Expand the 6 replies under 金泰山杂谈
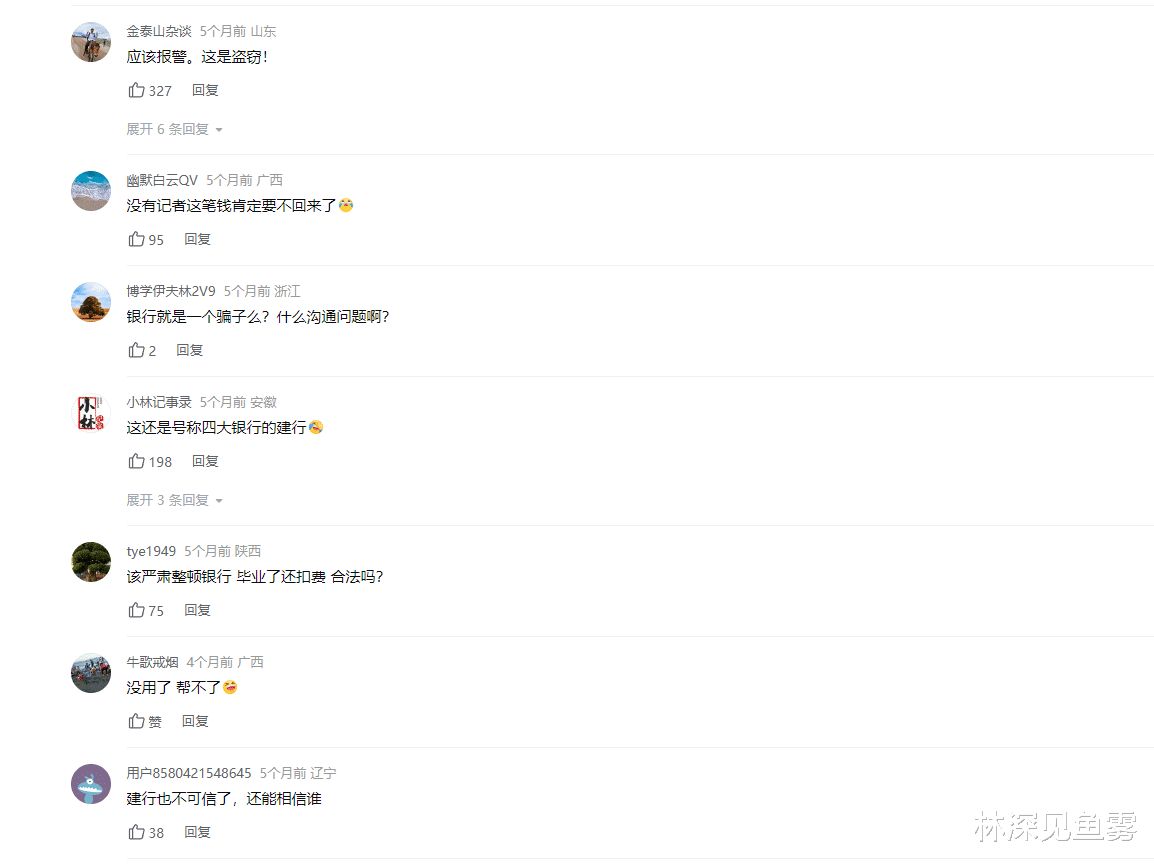1154x864 pixels. (174, 129)
